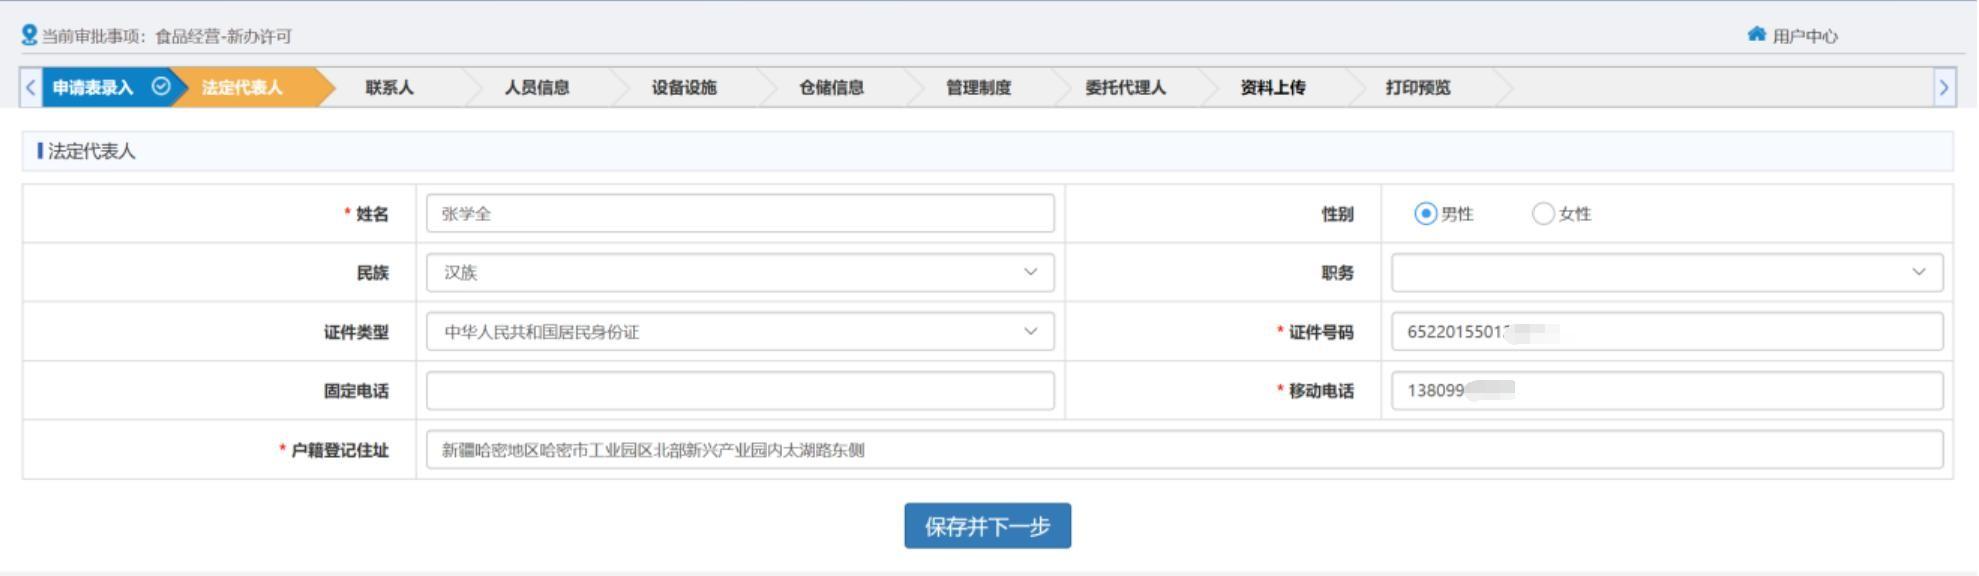Open the 打印预览 step
The width and height of the screenshot is (1979, 576).
pyautogui.click(x=1417, y=88)
